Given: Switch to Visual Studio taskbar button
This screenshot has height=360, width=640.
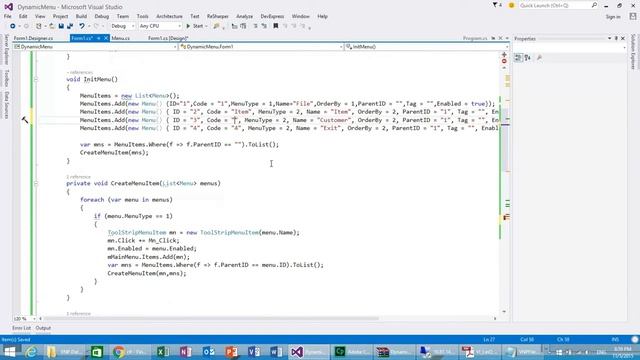Looking at the screenshot, I should pos(308,352).
